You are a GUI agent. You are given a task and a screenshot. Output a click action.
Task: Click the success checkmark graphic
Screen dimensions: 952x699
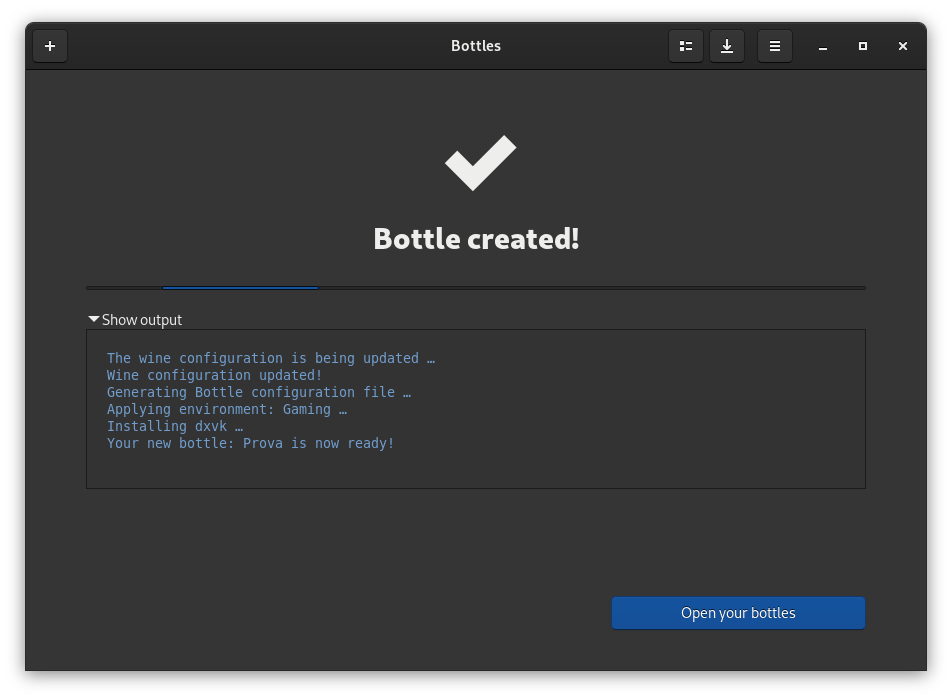tap(478, 162)
